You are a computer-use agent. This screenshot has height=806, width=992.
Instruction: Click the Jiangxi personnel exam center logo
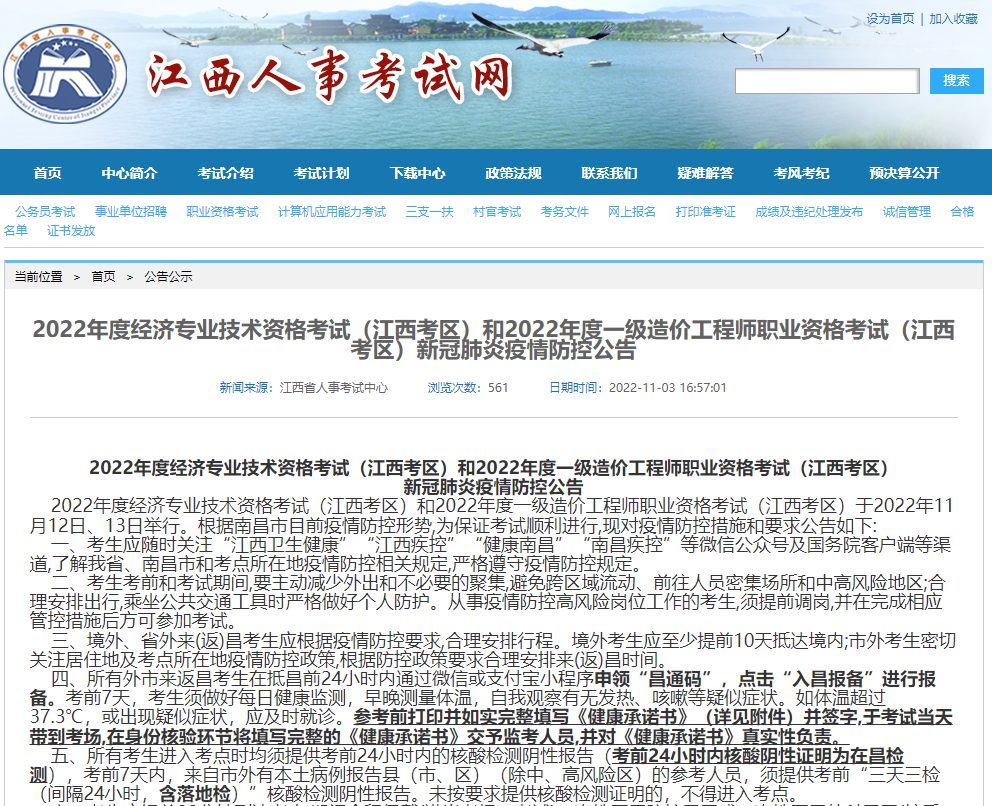point(66,74)
